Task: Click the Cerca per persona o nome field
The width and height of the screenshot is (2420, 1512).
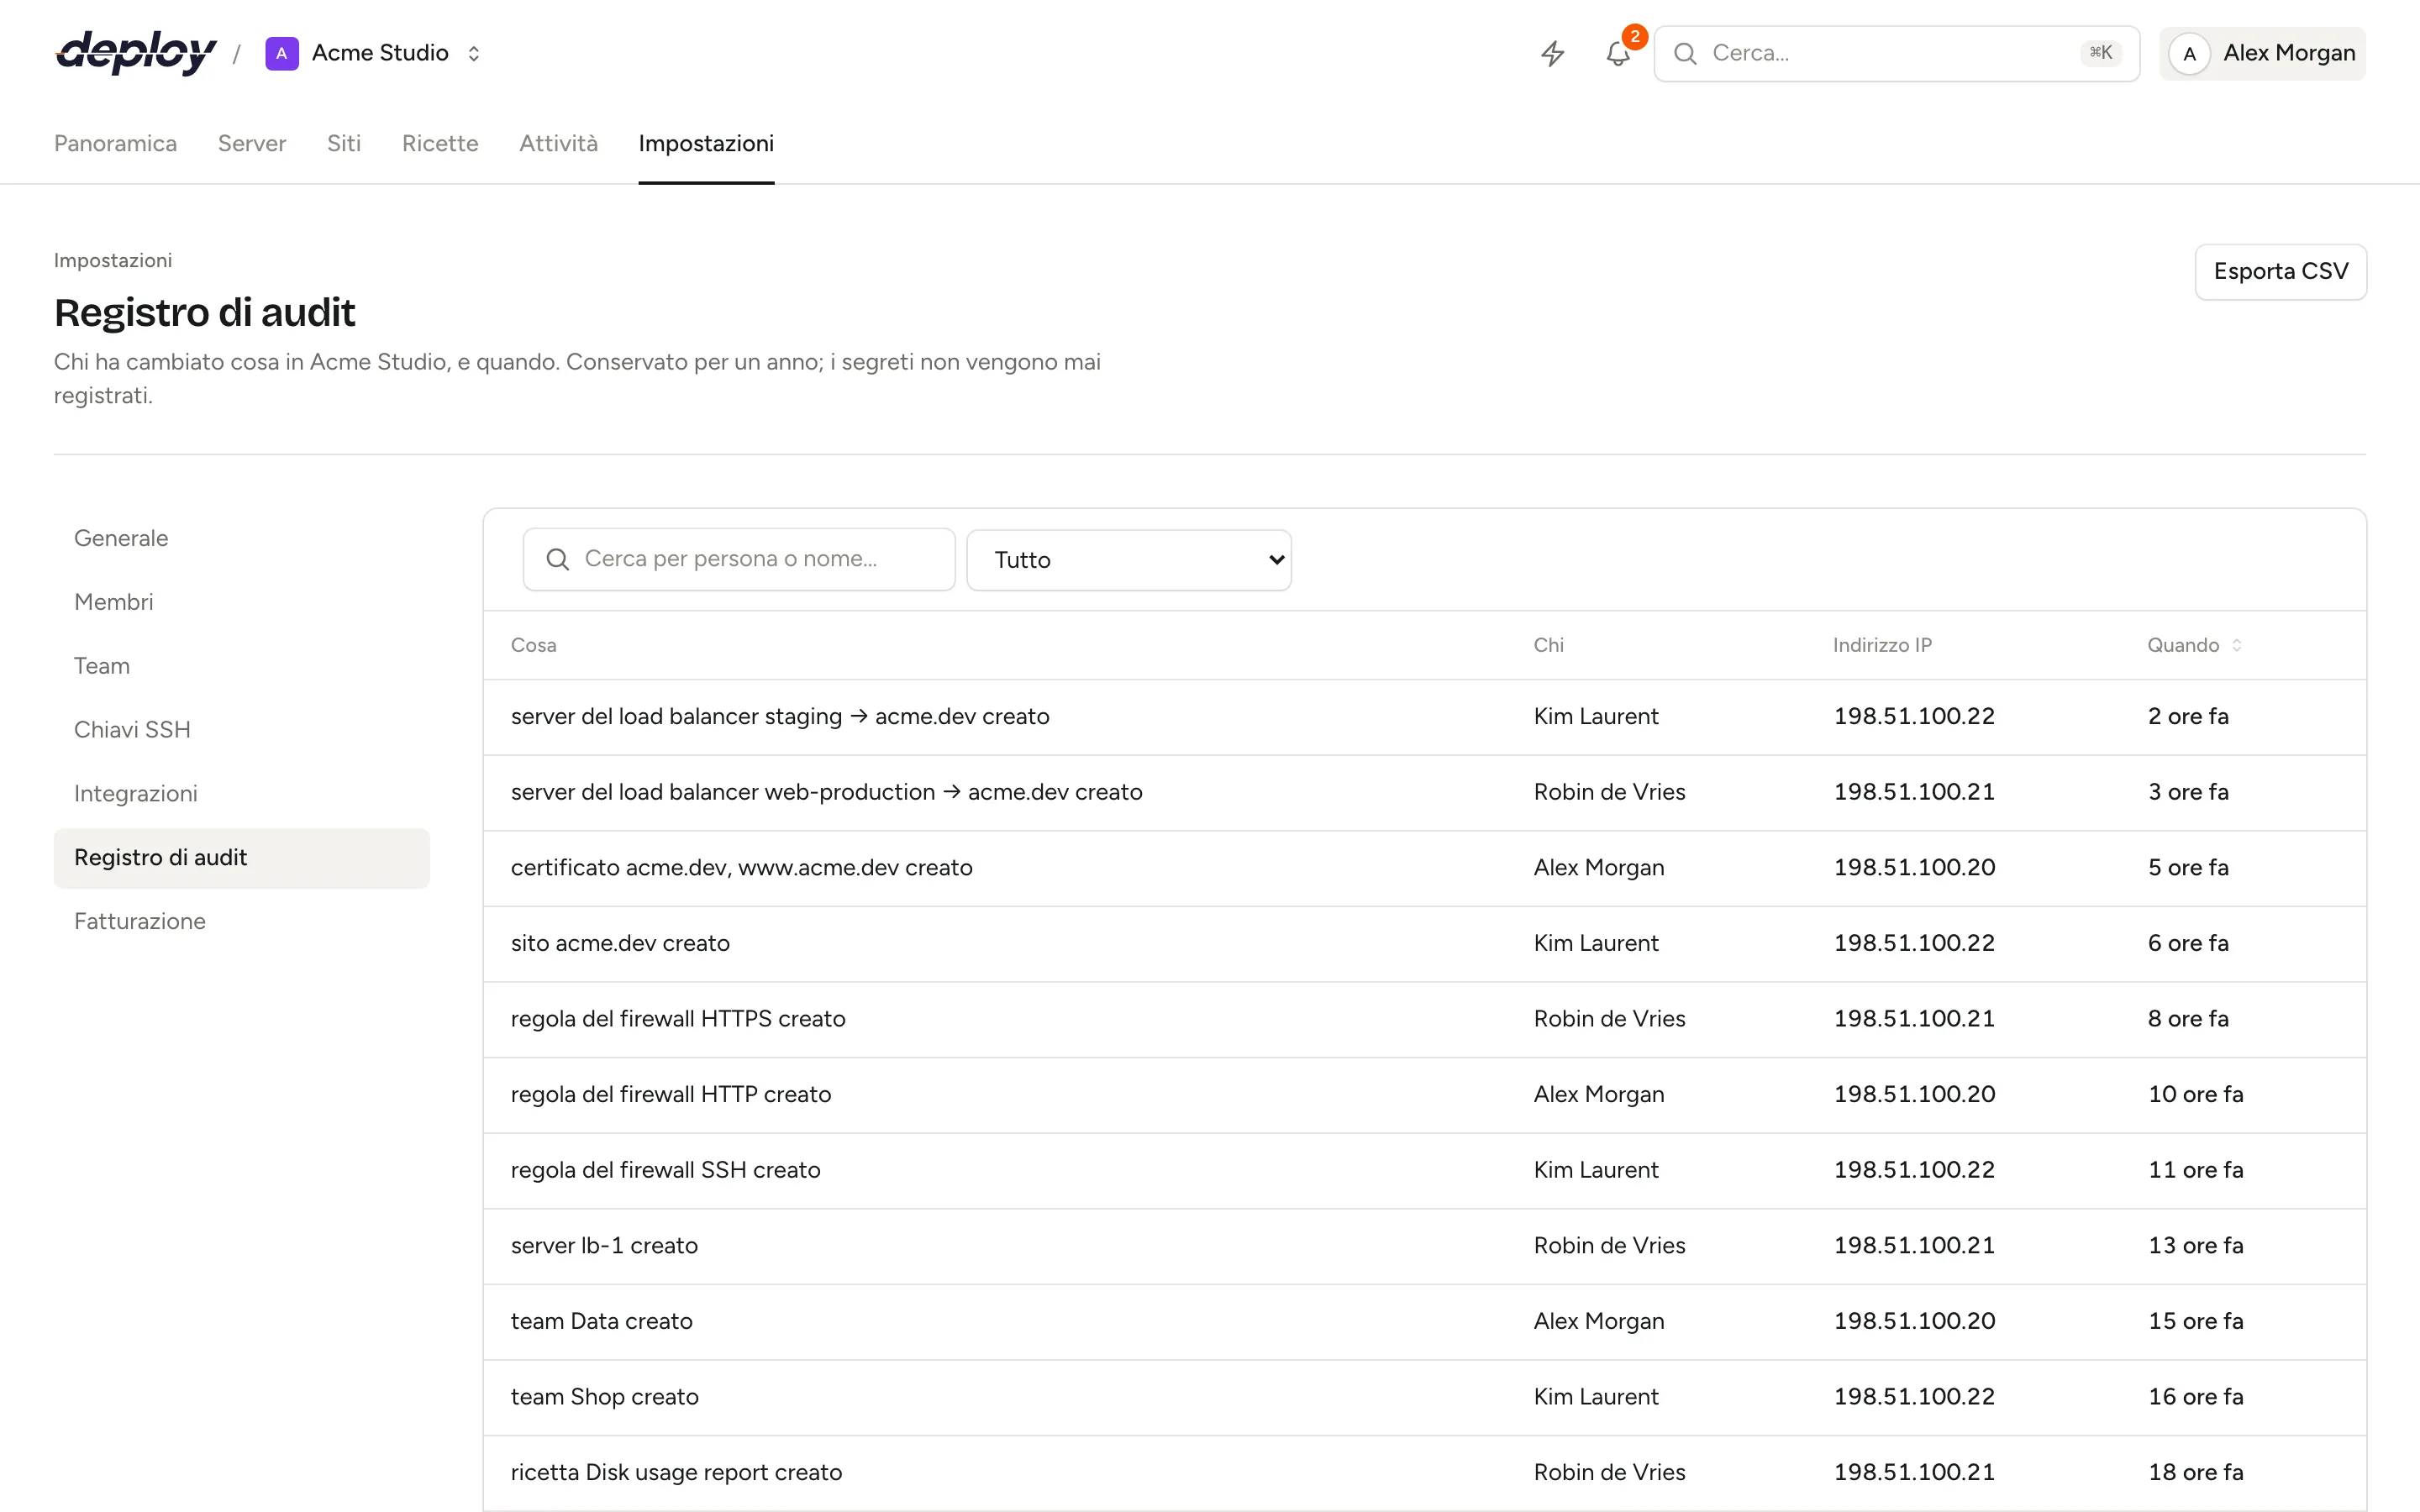Action: [739, 559]
